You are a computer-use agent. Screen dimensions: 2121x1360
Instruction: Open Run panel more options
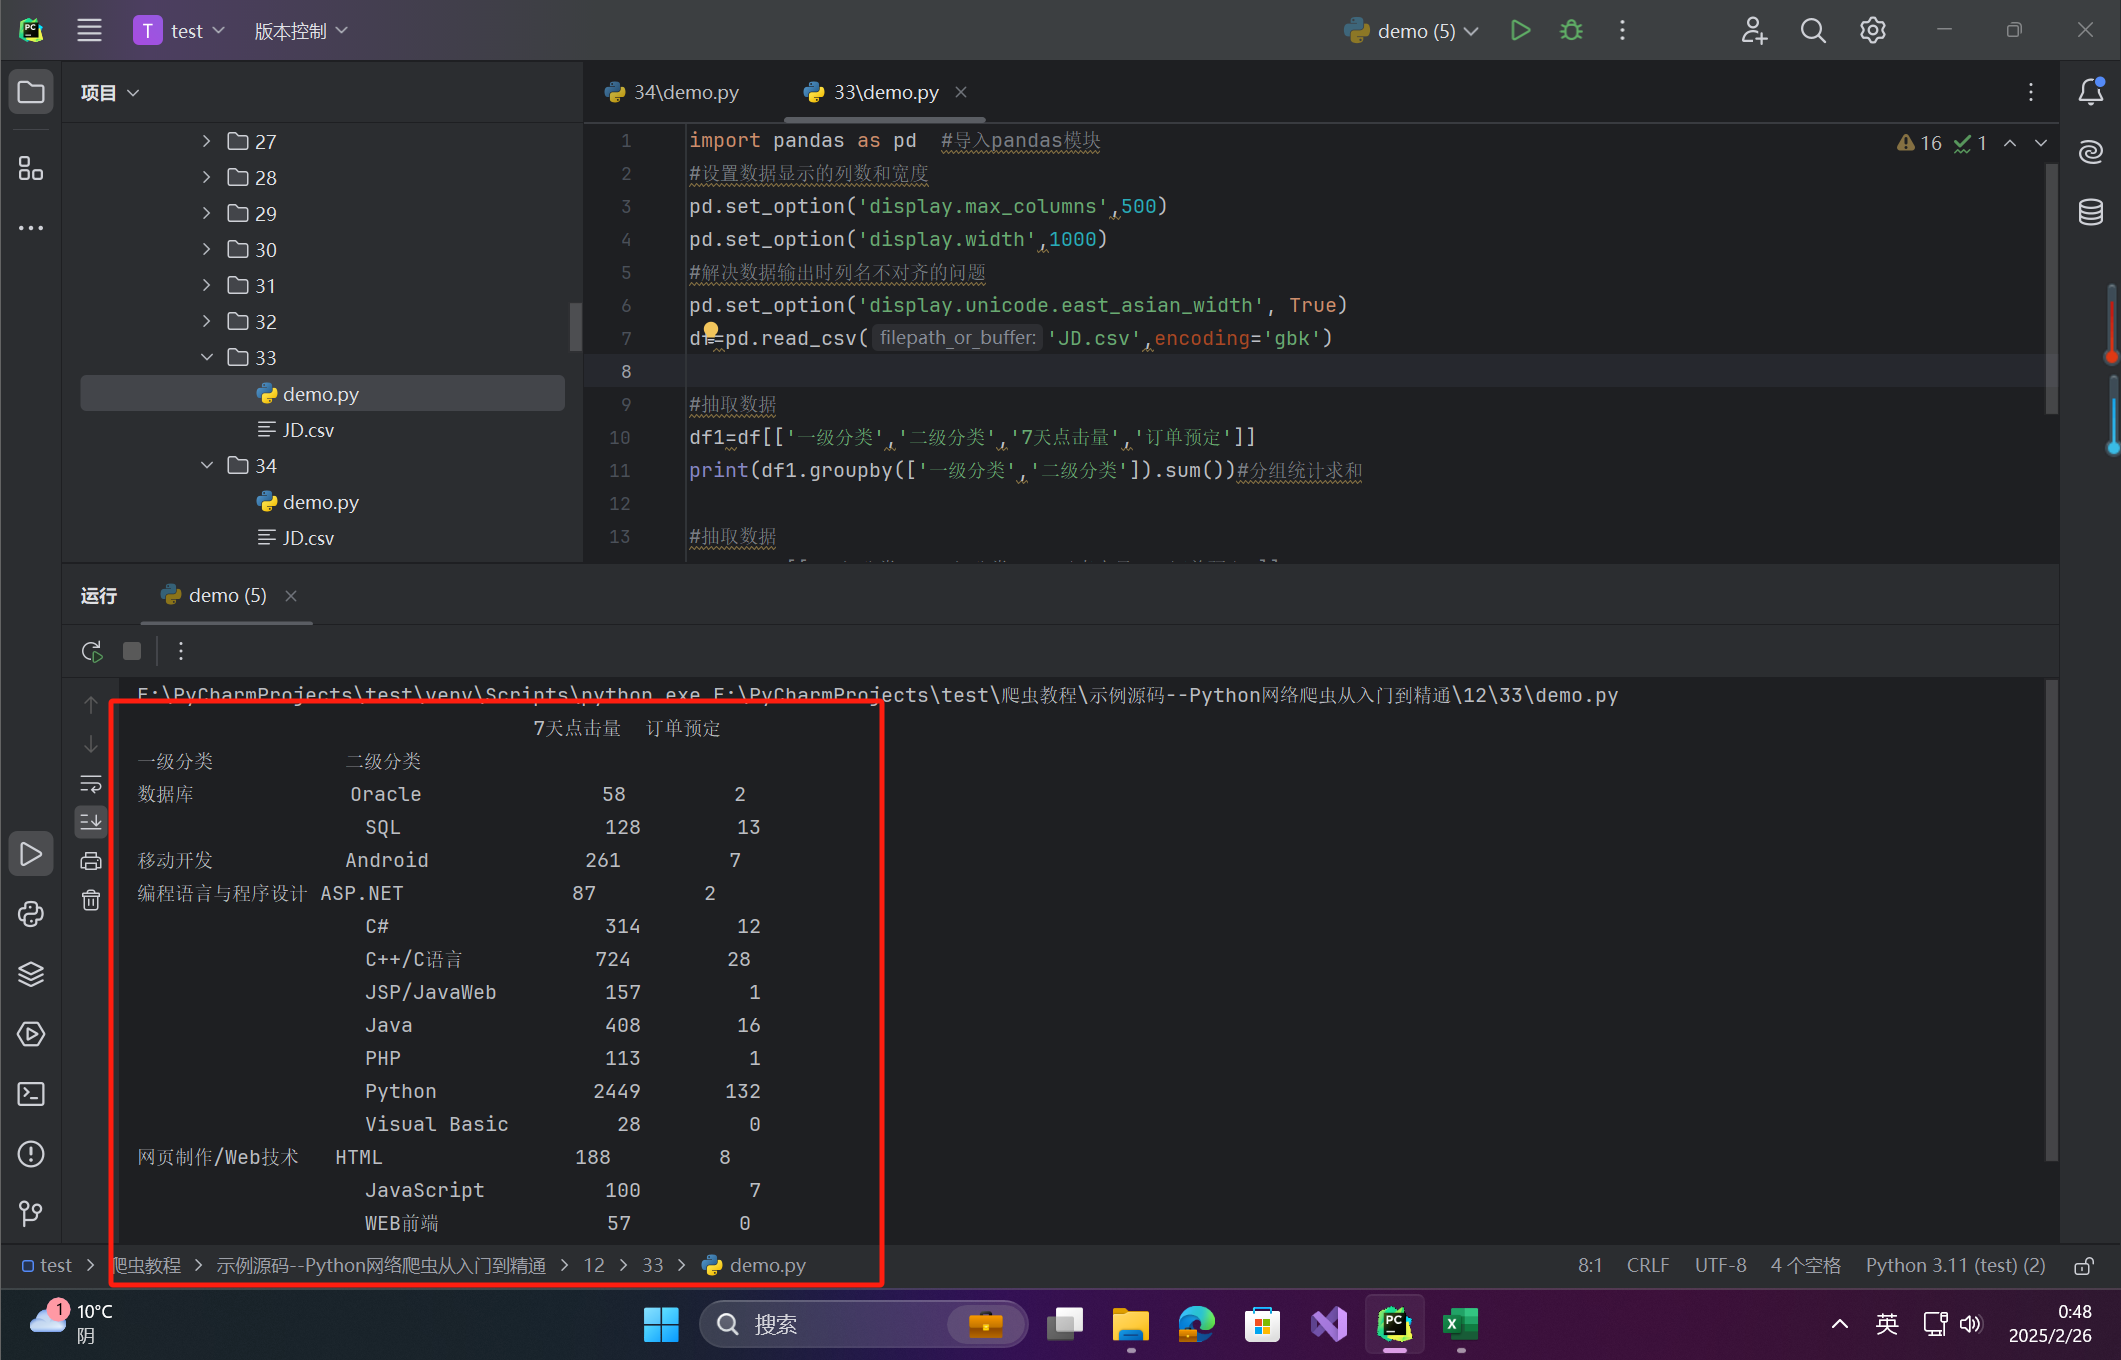click(181, 652)
